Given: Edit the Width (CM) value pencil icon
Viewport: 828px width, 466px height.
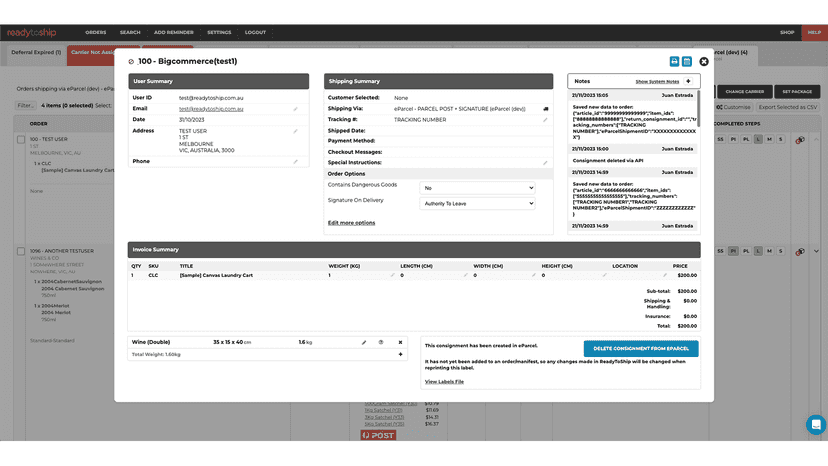Looking at the screenshot, I should click(533, 275).
